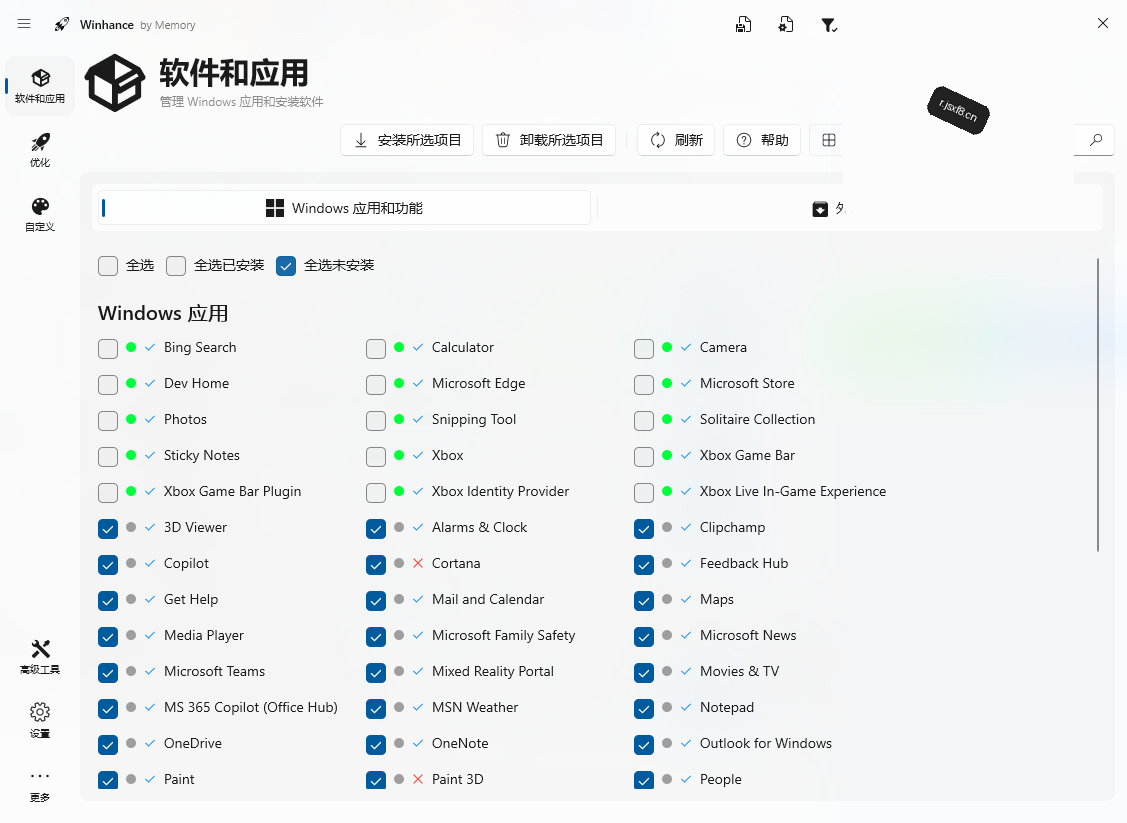
Task: Click the Photos app label
Action: click(x=185, y=419)
